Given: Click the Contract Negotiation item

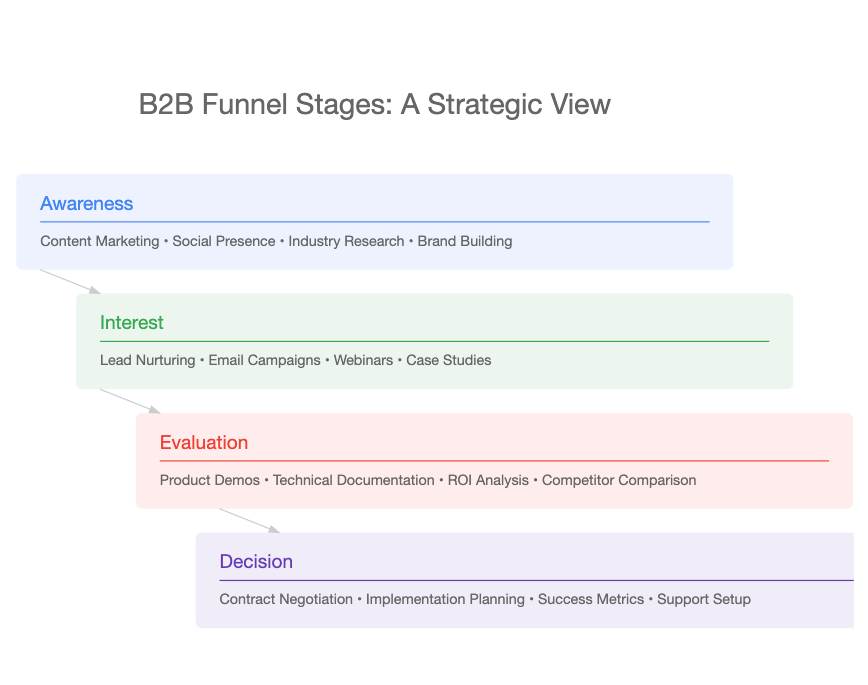Looking at the screenshot, I should pos(286,599).
